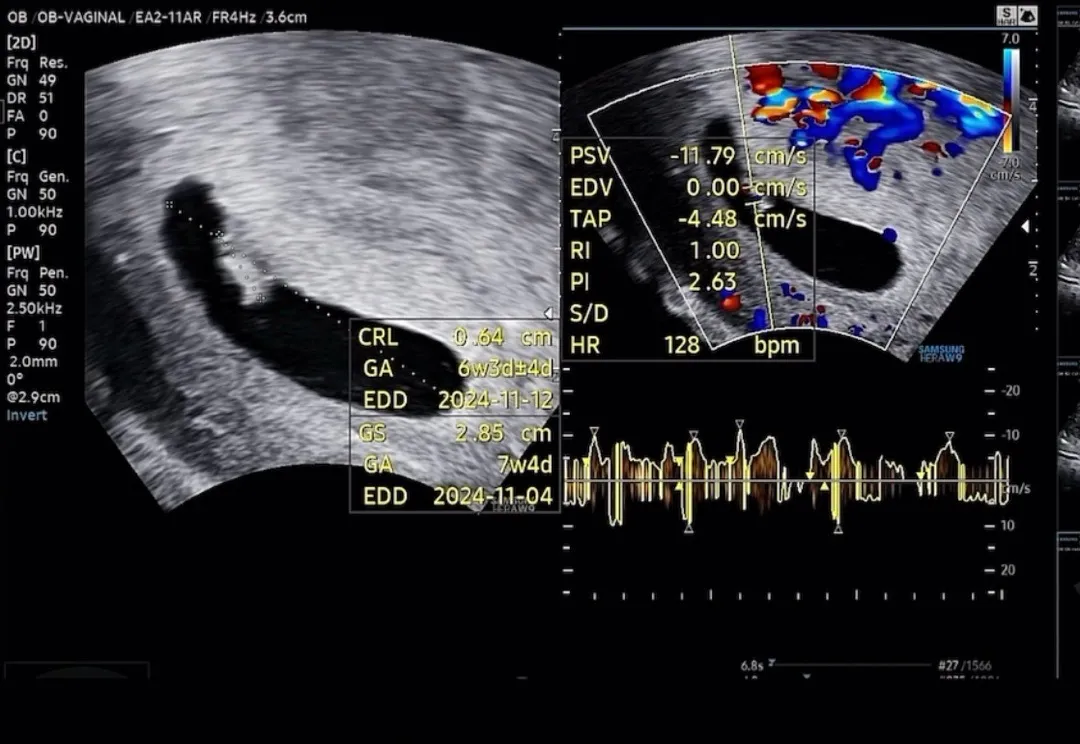Click the top-left caliper on the gestational sac
This screenshot has height=744, width=1080.
169,205
